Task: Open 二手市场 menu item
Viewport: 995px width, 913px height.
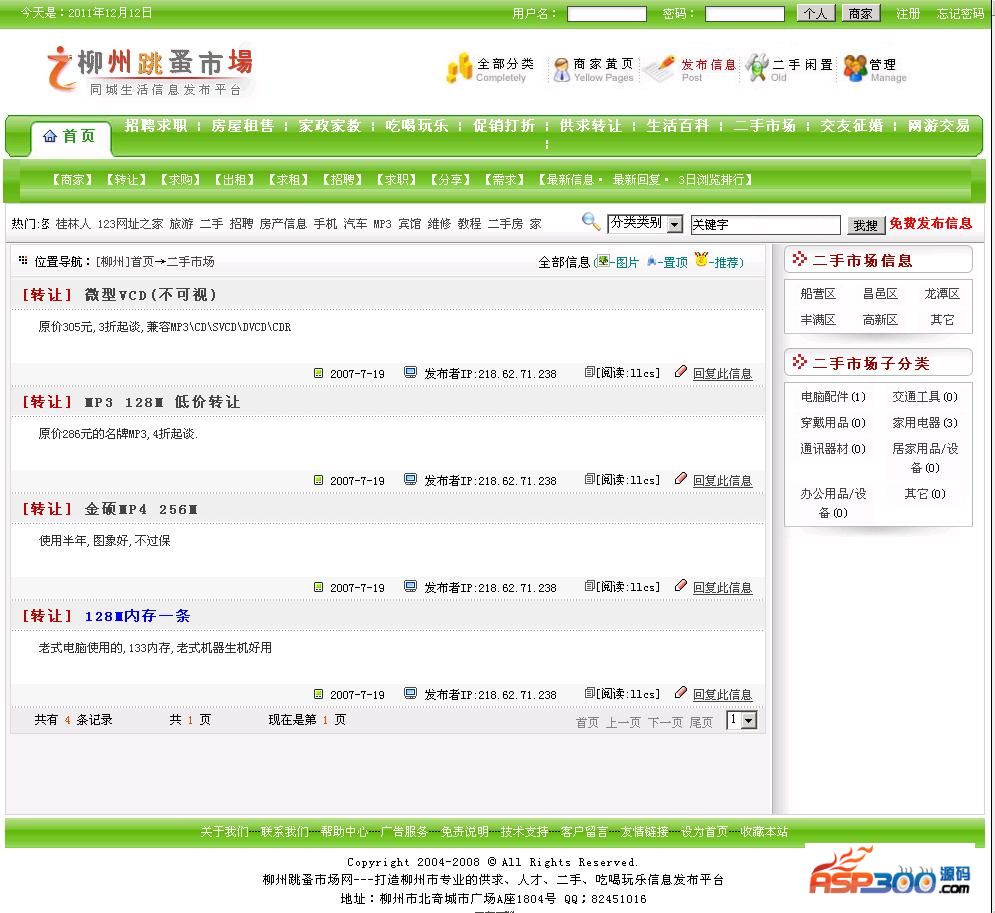Action: point(765,126)
